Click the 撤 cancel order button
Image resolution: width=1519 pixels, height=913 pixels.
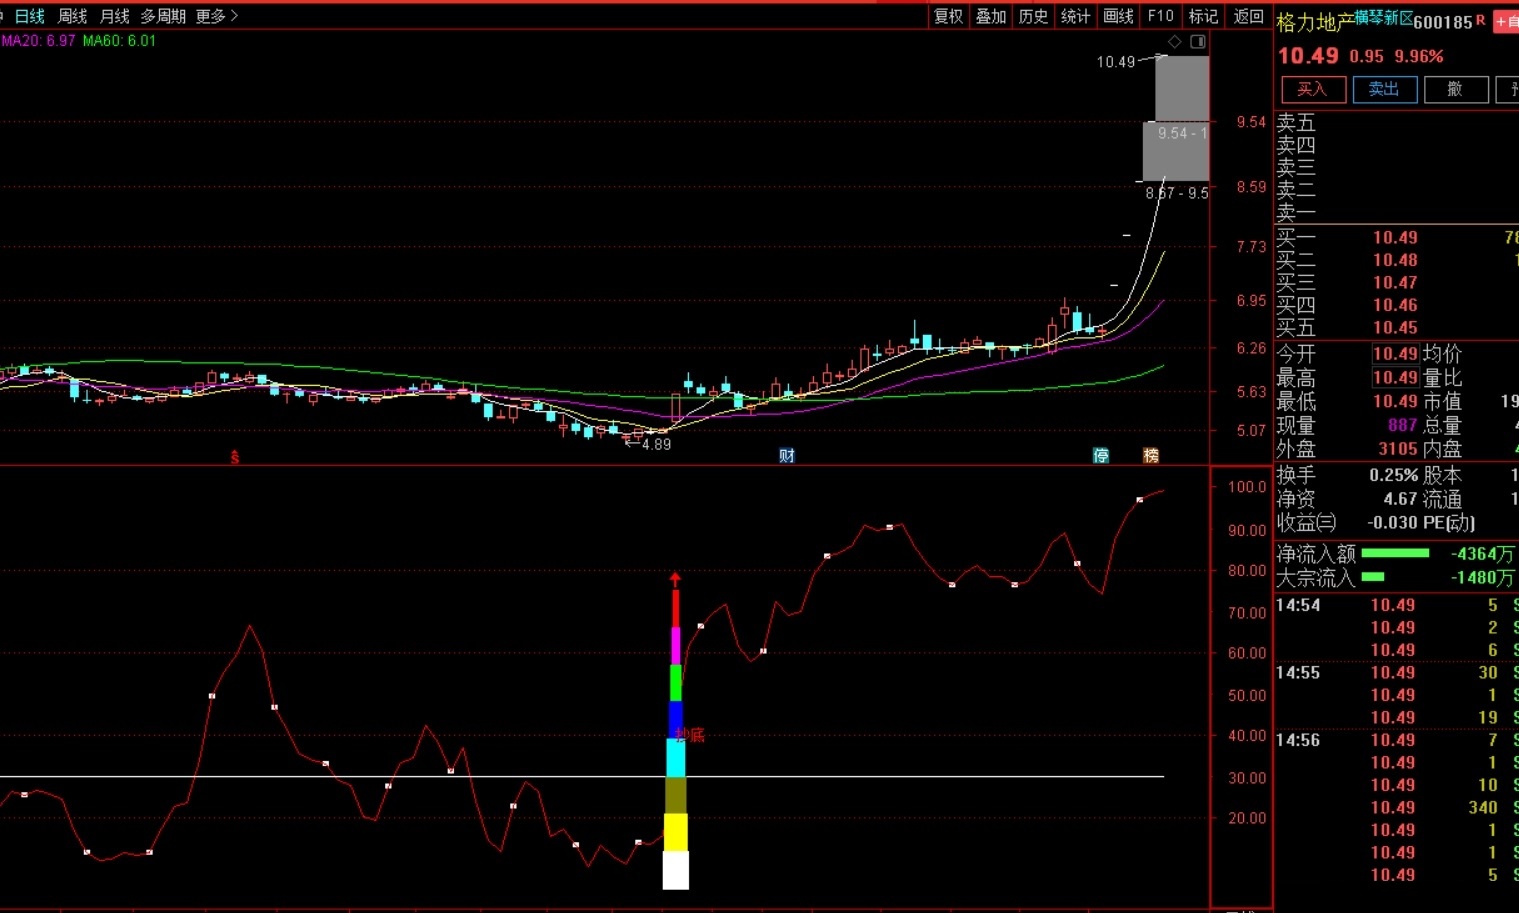point(1455,89)
